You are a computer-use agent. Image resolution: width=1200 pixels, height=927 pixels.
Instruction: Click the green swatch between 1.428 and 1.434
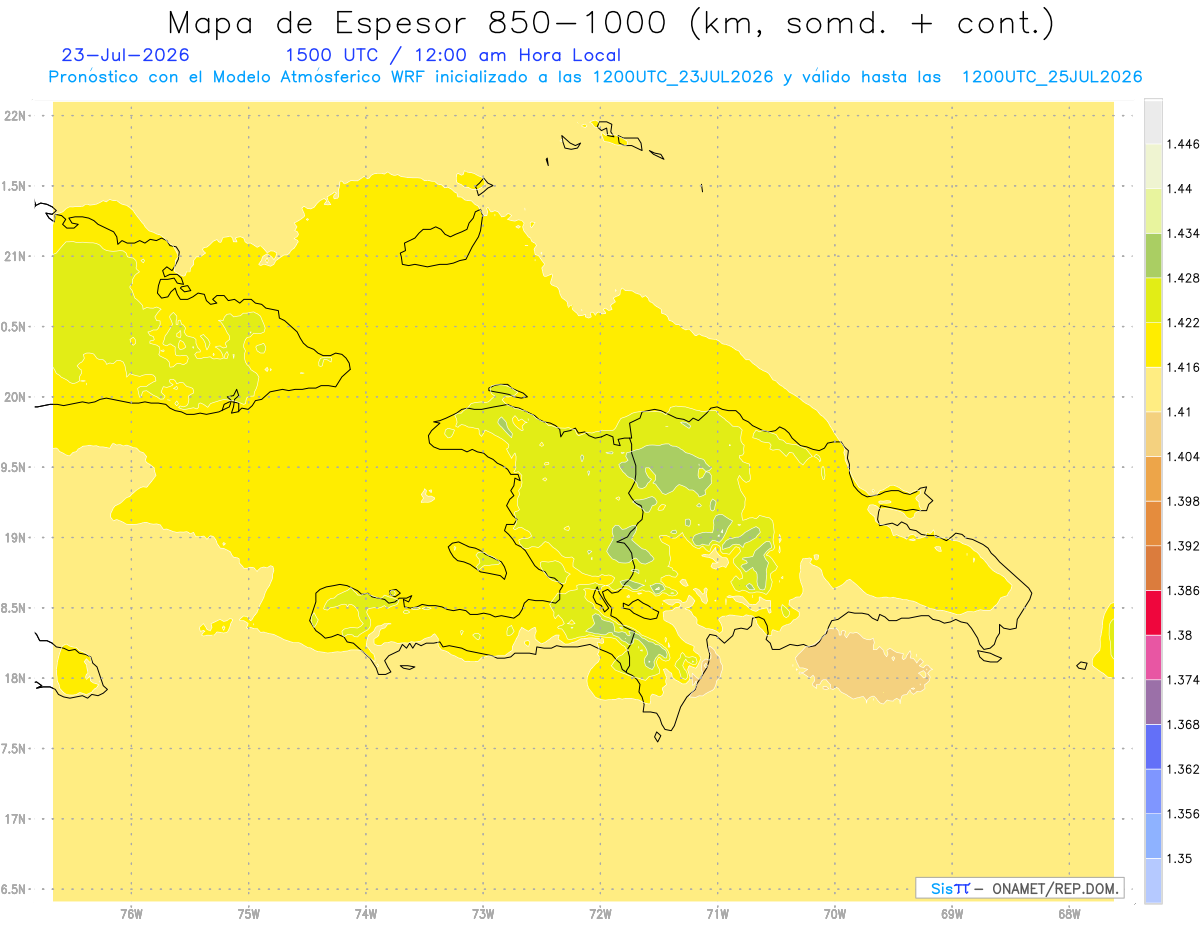click(1153, 255)
